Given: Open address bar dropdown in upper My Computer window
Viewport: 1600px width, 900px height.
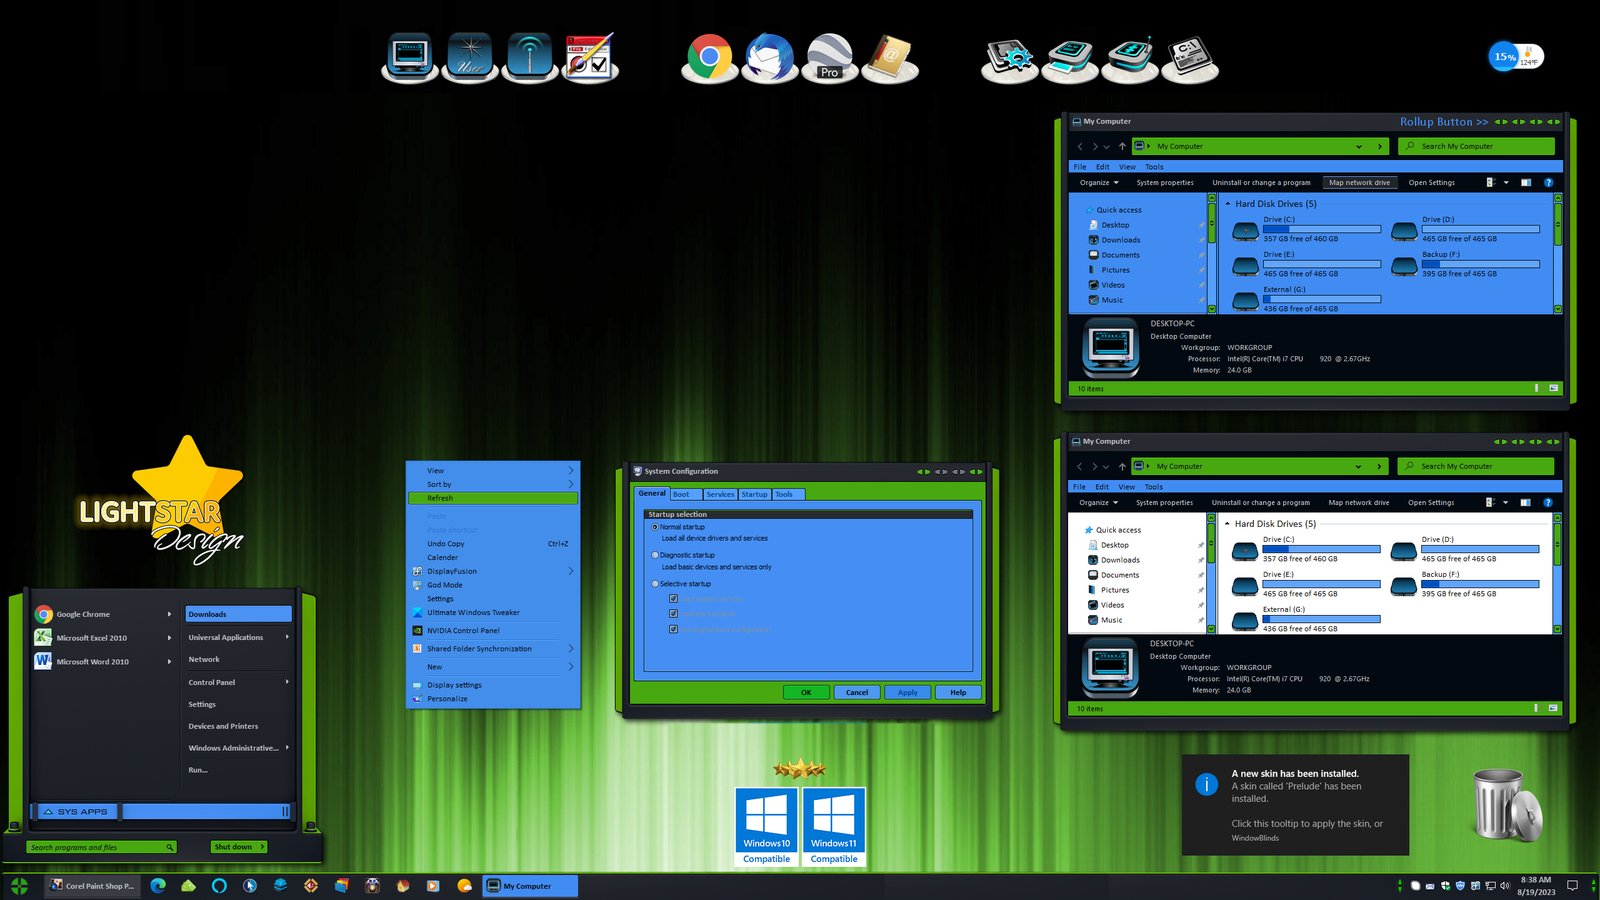Looking at the screenshot, I should click(1358, 147).
